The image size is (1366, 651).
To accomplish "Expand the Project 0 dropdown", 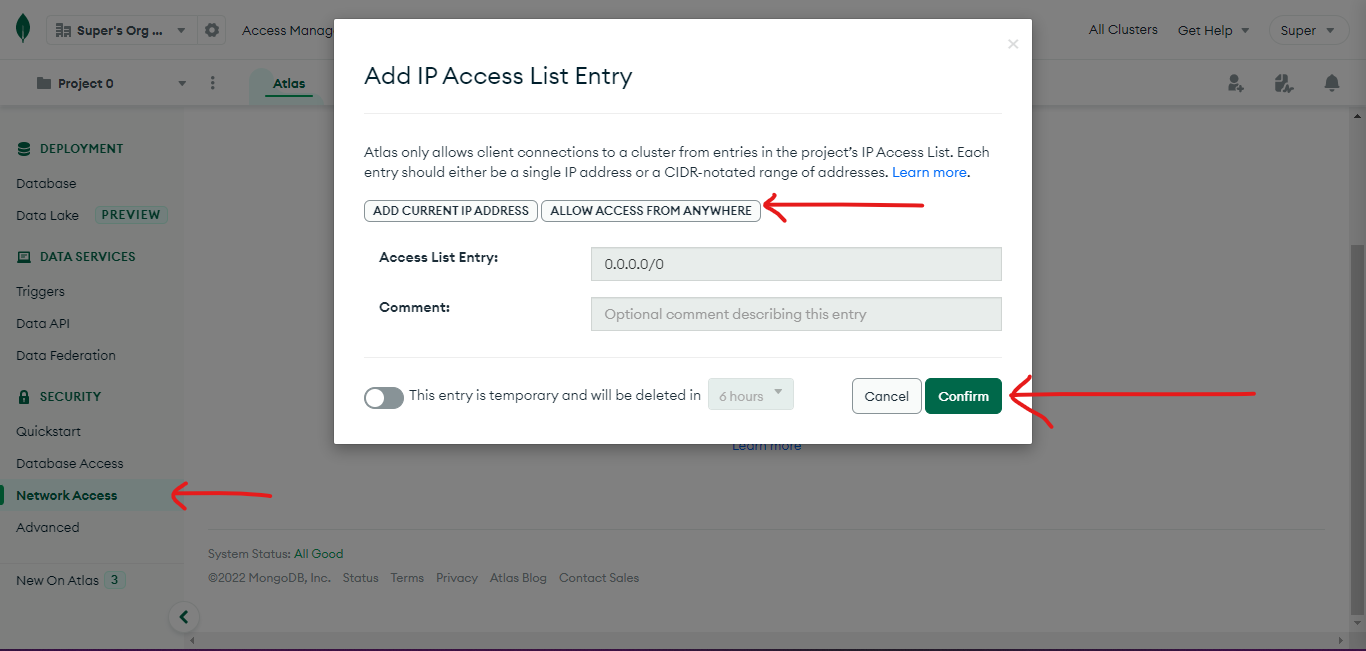I will point(111,83).
